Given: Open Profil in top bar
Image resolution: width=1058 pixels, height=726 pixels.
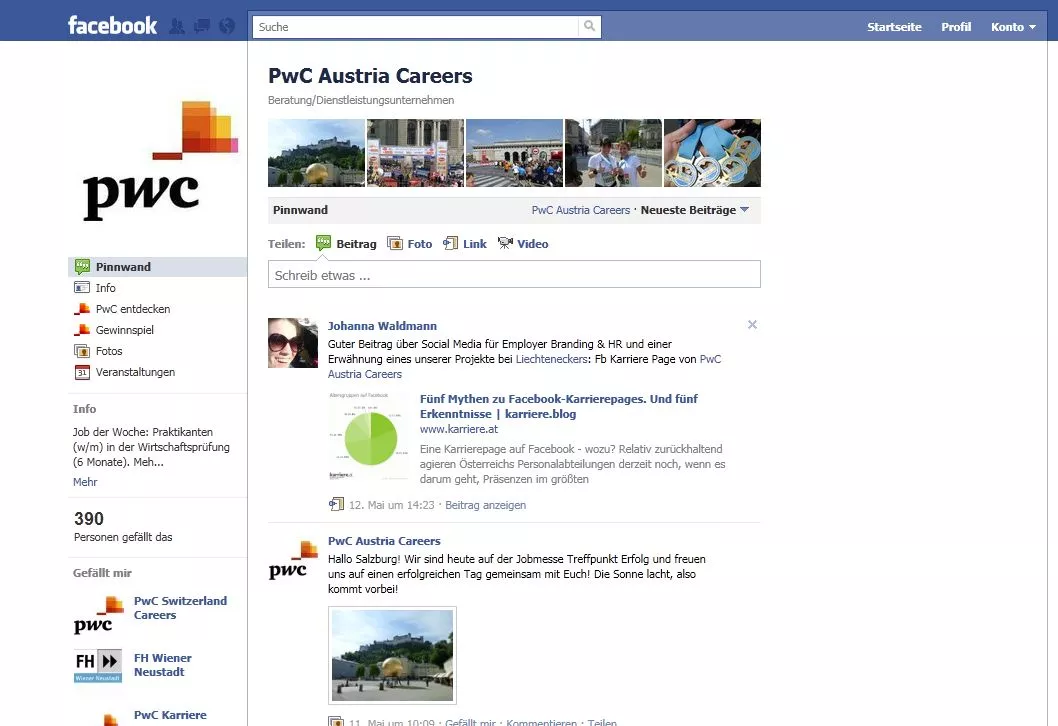Looking at the screenshot, I should (x=956, y=27).
